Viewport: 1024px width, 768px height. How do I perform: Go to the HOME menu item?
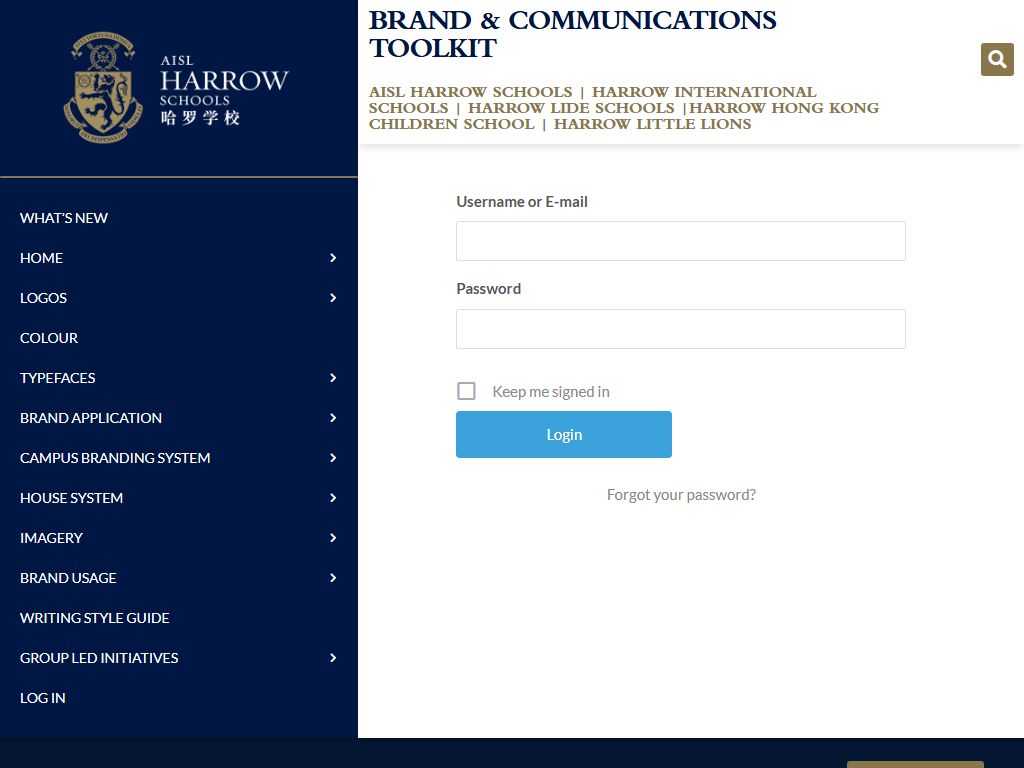[41, 258]
